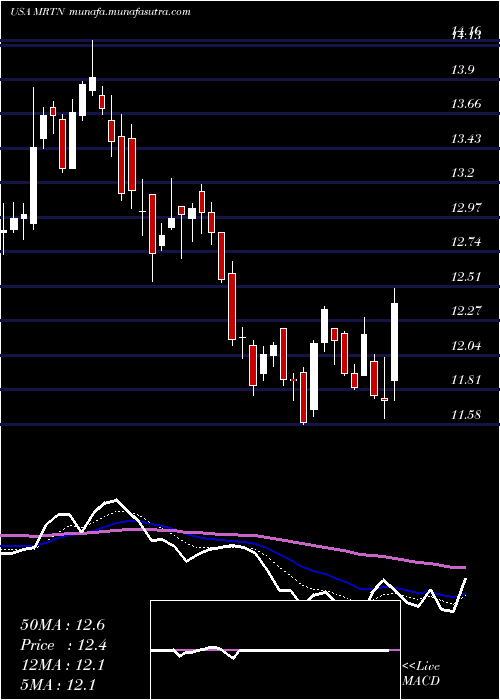Click the '5MA : 12.1' legend entry
This screenshot has width=500, height=700.
pyautogui.click(x=58, y=685)
